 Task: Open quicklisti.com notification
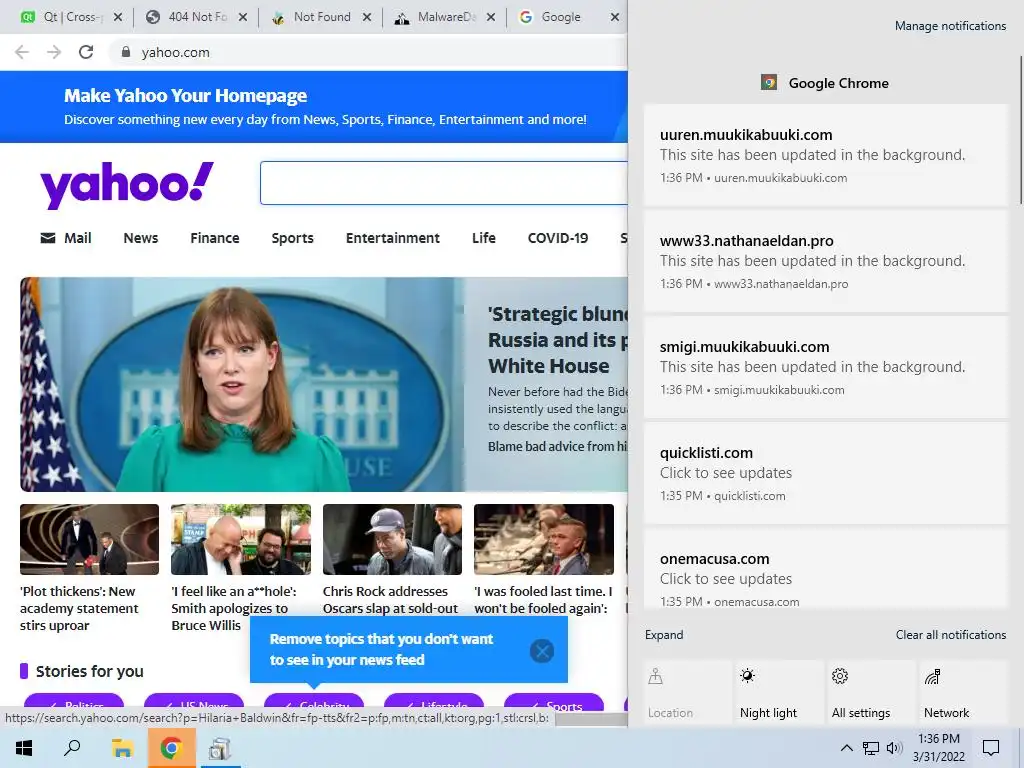(825, 473)
